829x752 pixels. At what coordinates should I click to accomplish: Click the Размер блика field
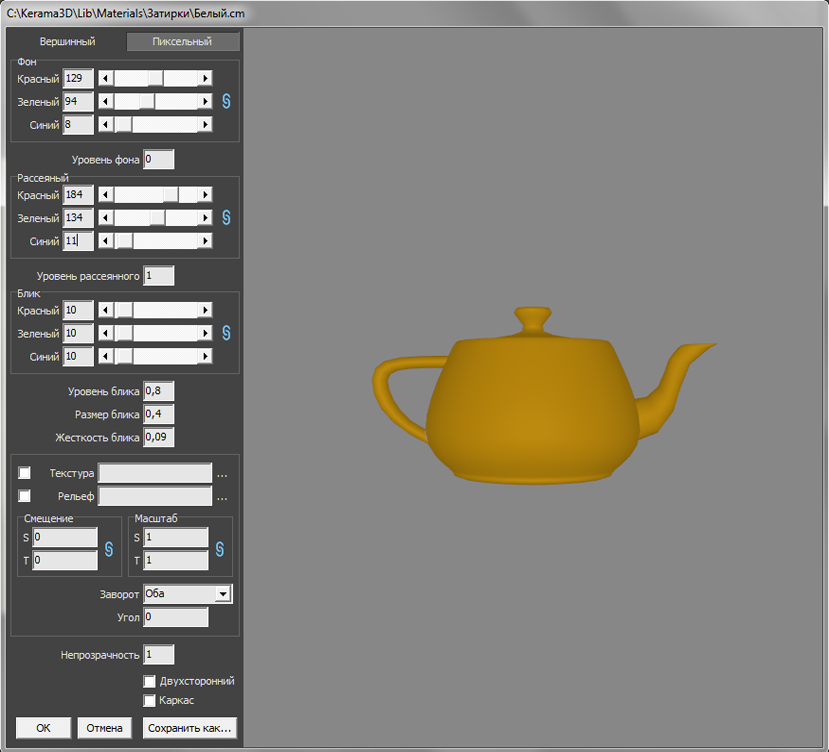point(159,414)
